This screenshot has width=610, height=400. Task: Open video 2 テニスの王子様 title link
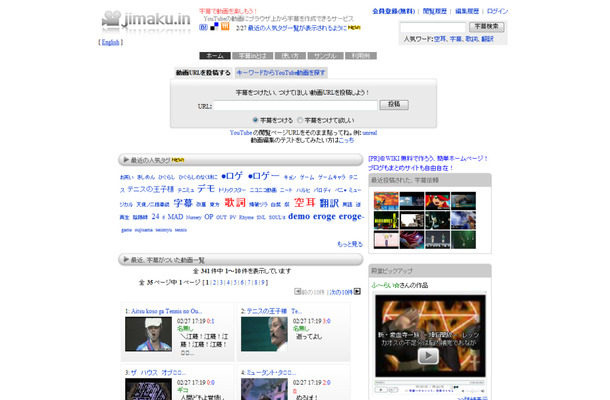274,311
